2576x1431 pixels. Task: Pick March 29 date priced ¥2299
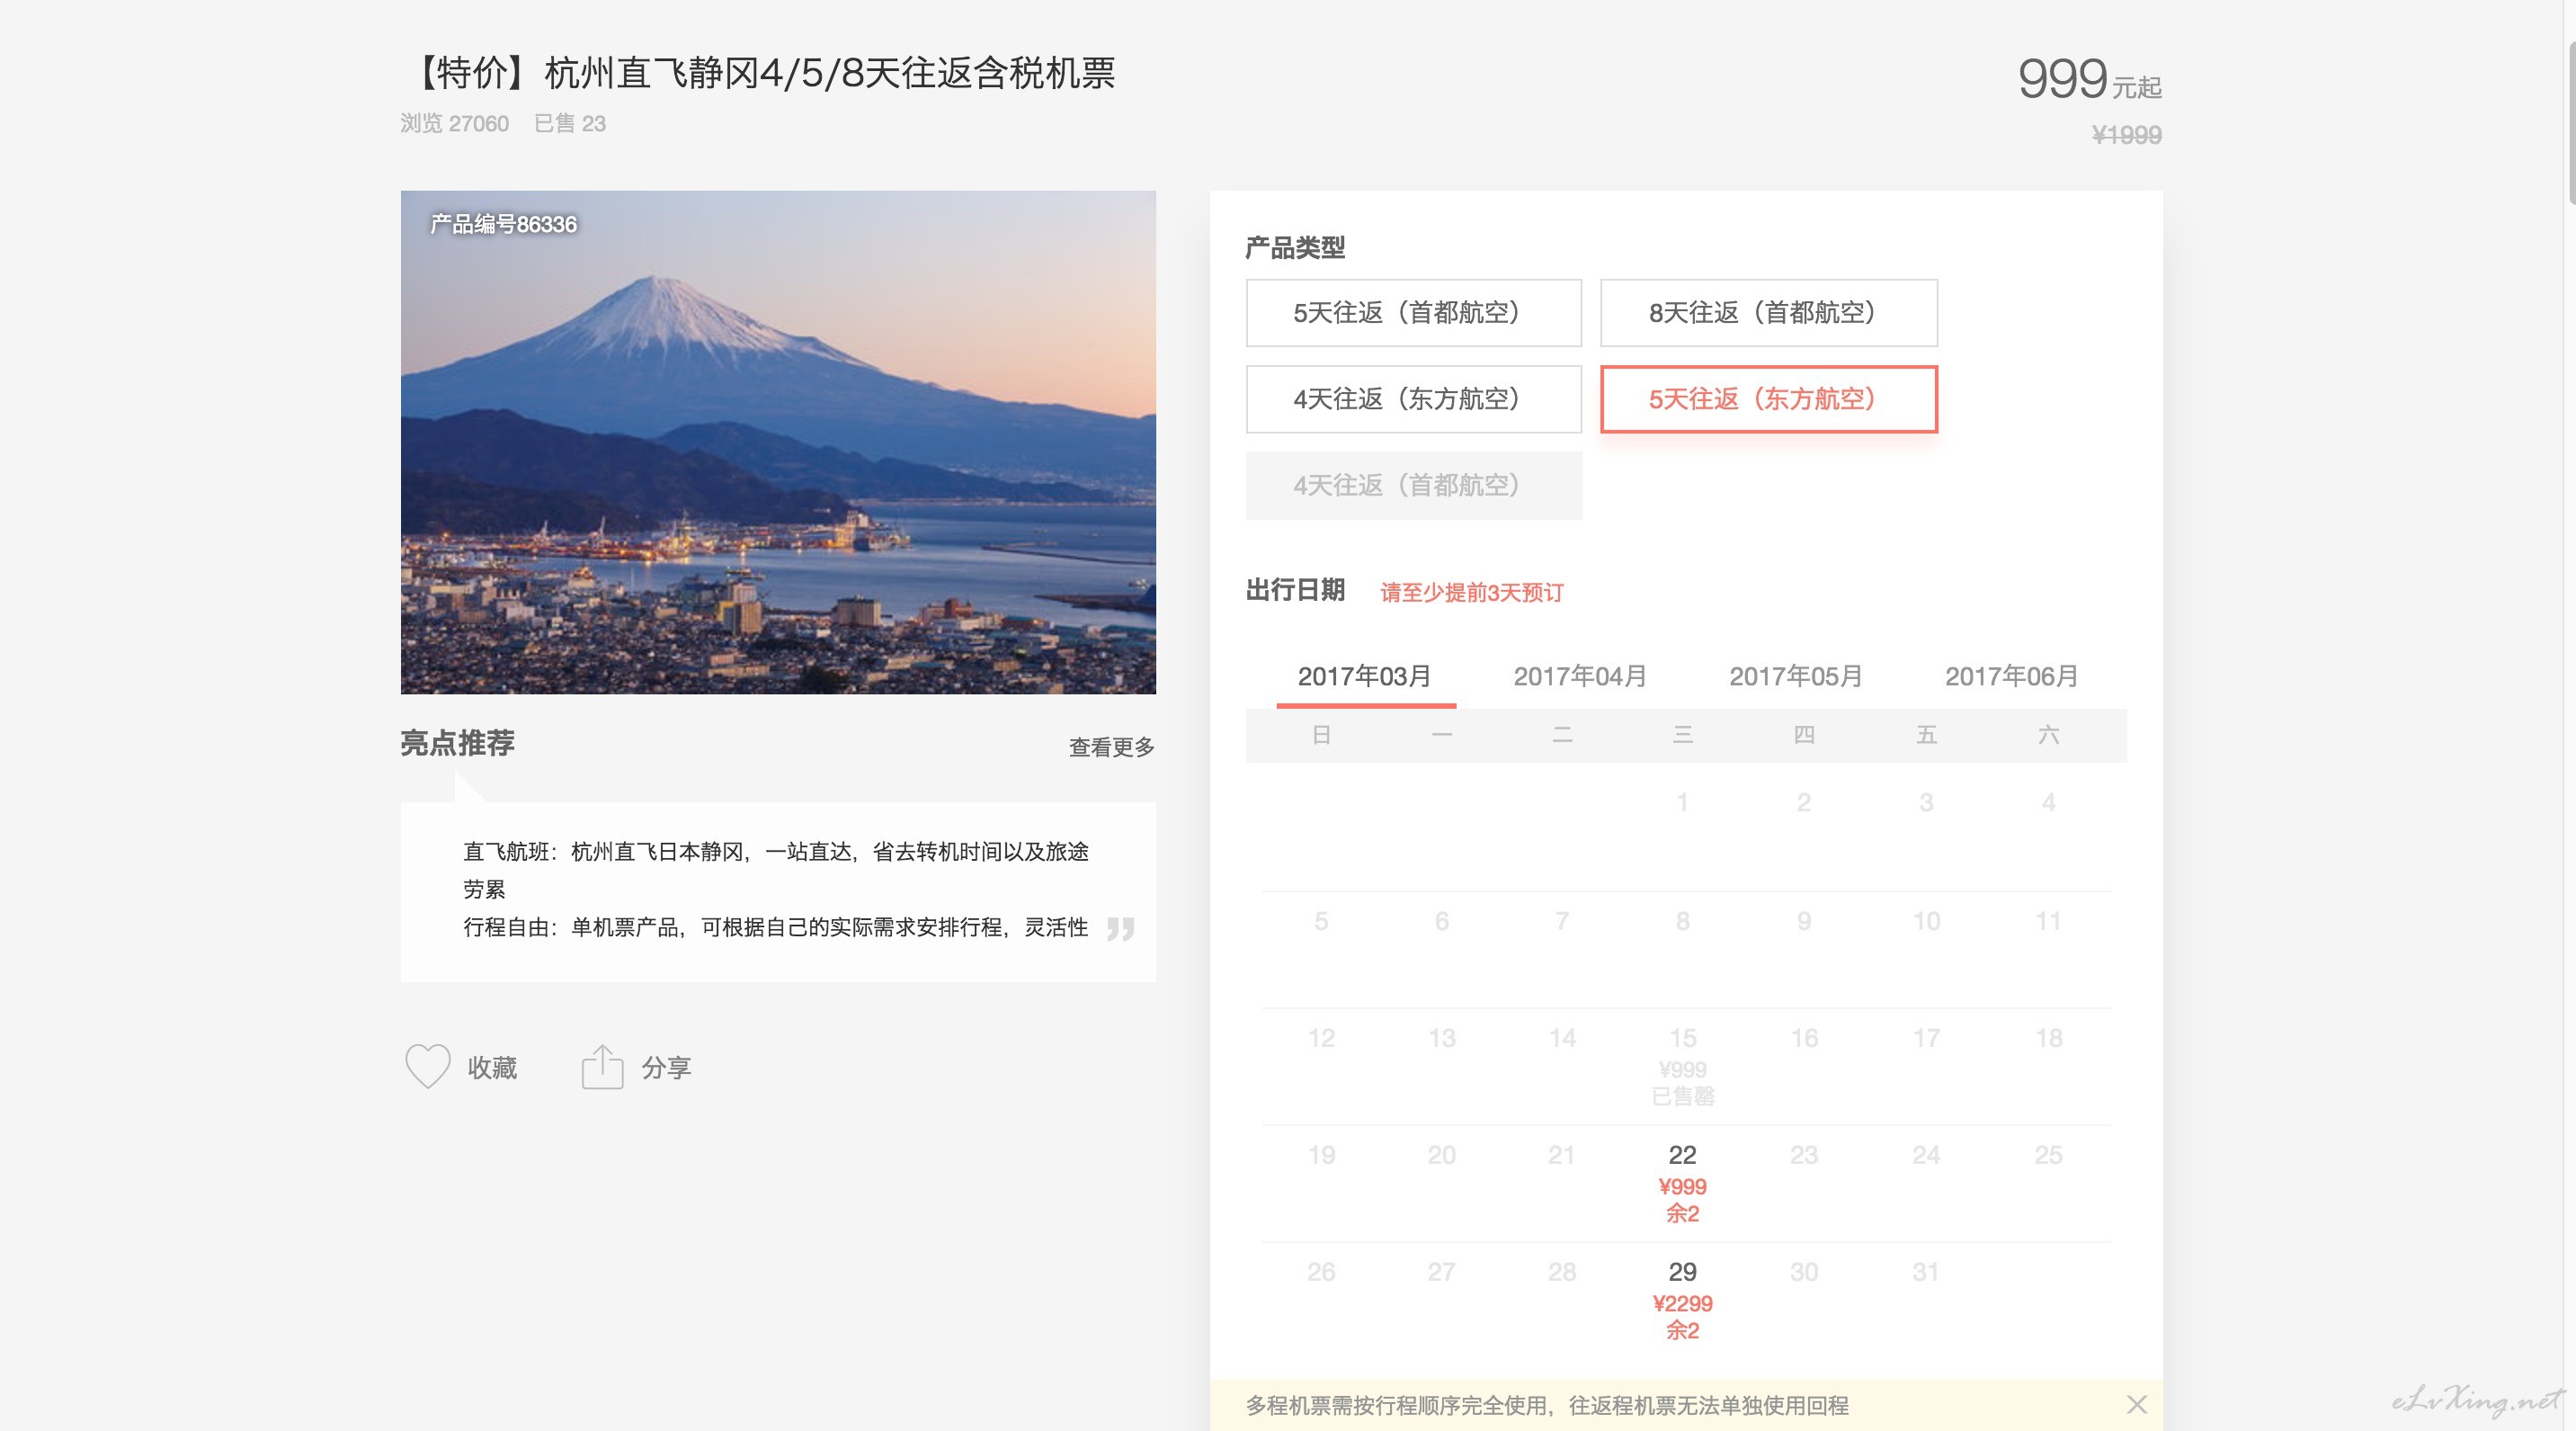[1682, 1300]
